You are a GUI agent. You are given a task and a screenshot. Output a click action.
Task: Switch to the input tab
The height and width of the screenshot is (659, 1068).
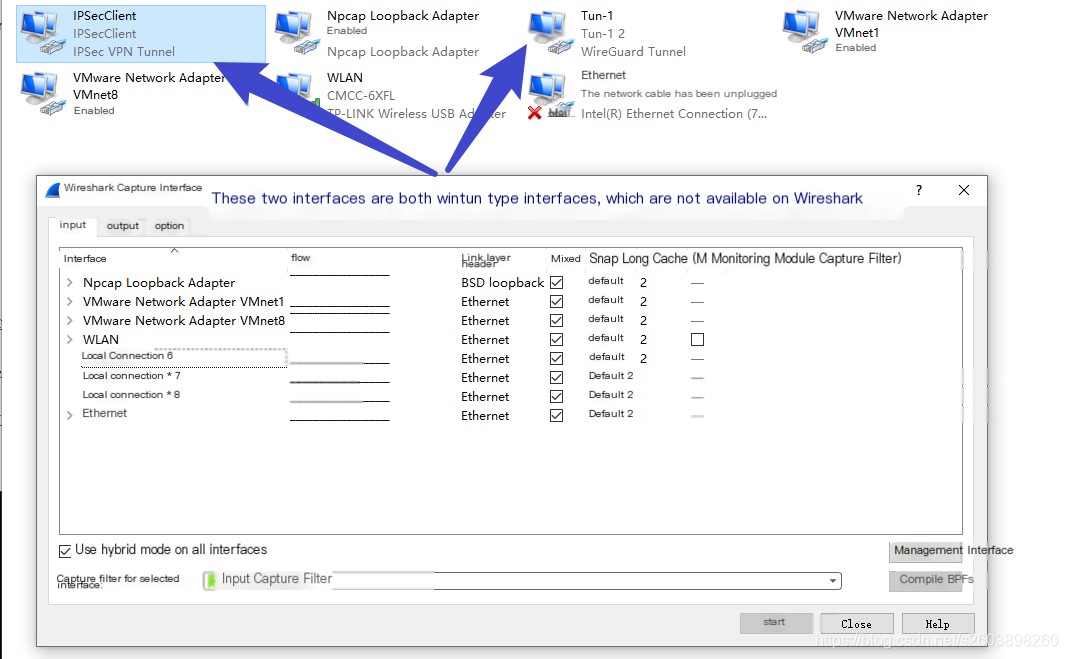click(73, 225)
